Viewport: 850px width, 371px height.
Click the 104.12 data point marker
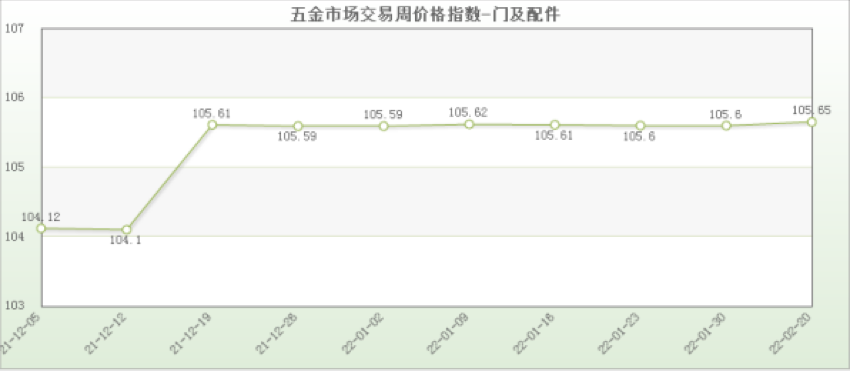41,228
